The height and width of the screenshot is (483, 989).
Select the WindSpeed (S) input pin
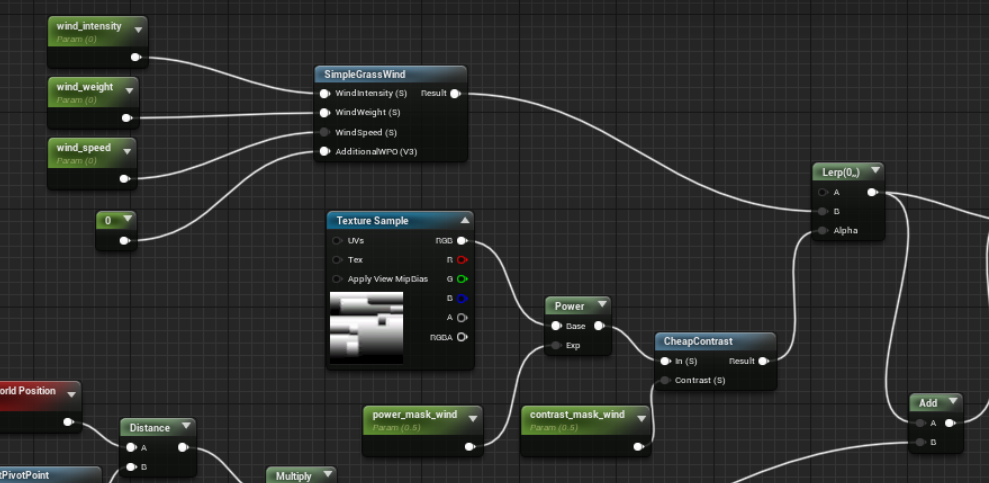point(325,132)
